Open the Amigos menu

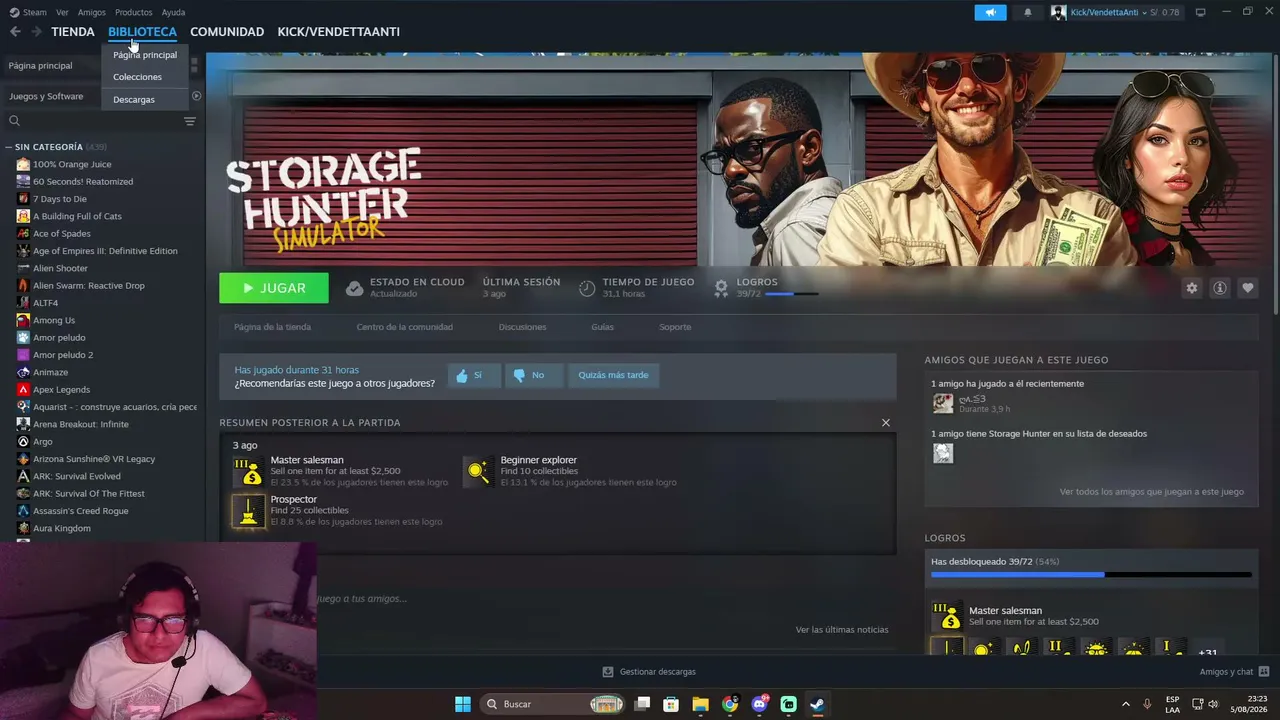(x=92, y=12)
